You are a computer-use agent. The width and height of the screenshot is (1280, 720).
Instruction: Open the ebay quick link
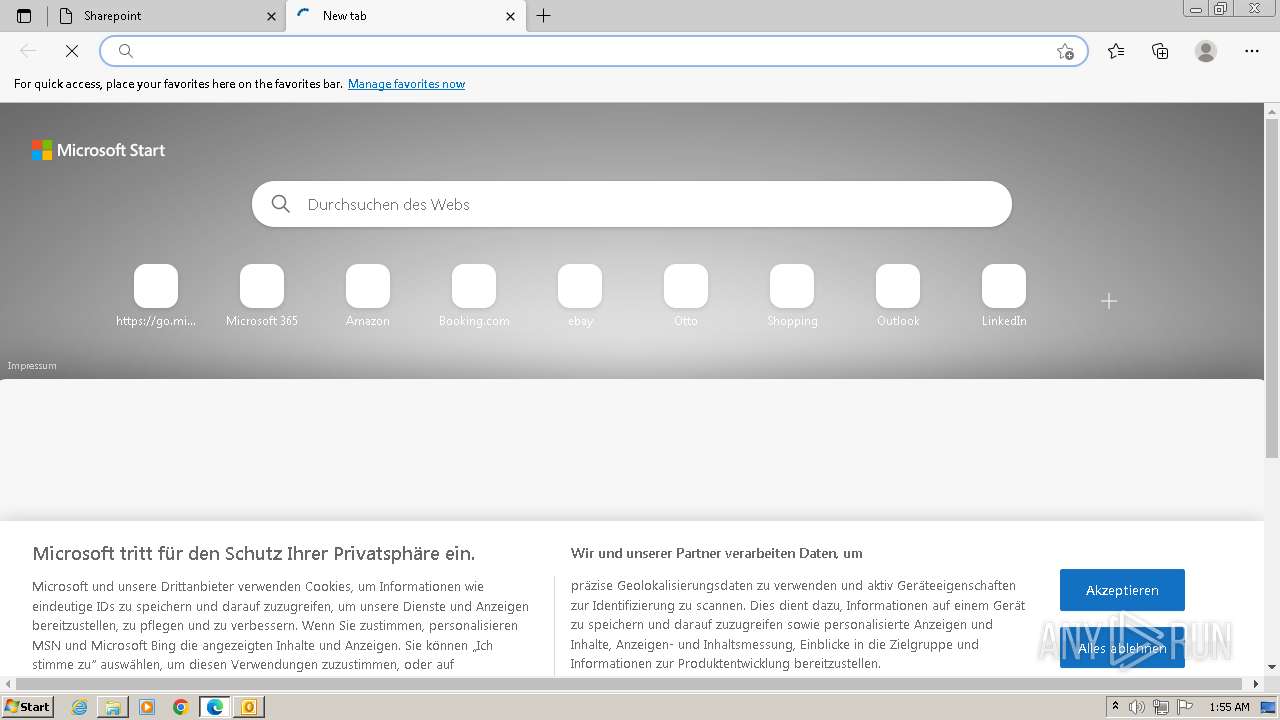(580, 296)
